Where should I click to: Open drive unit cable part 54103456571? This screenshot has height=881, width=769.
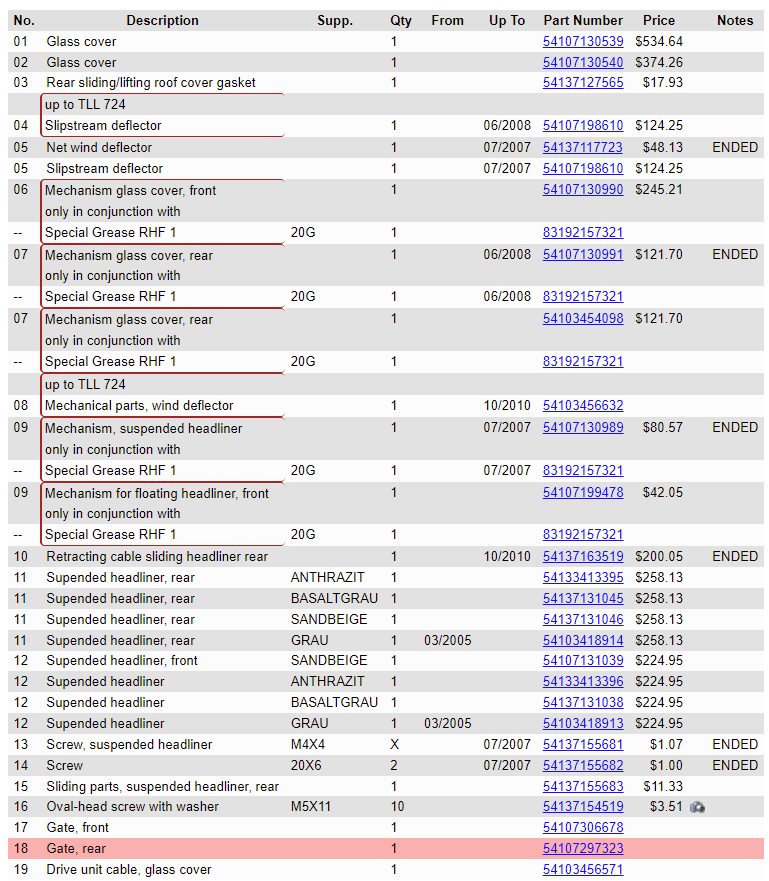(x=583, y=870)
